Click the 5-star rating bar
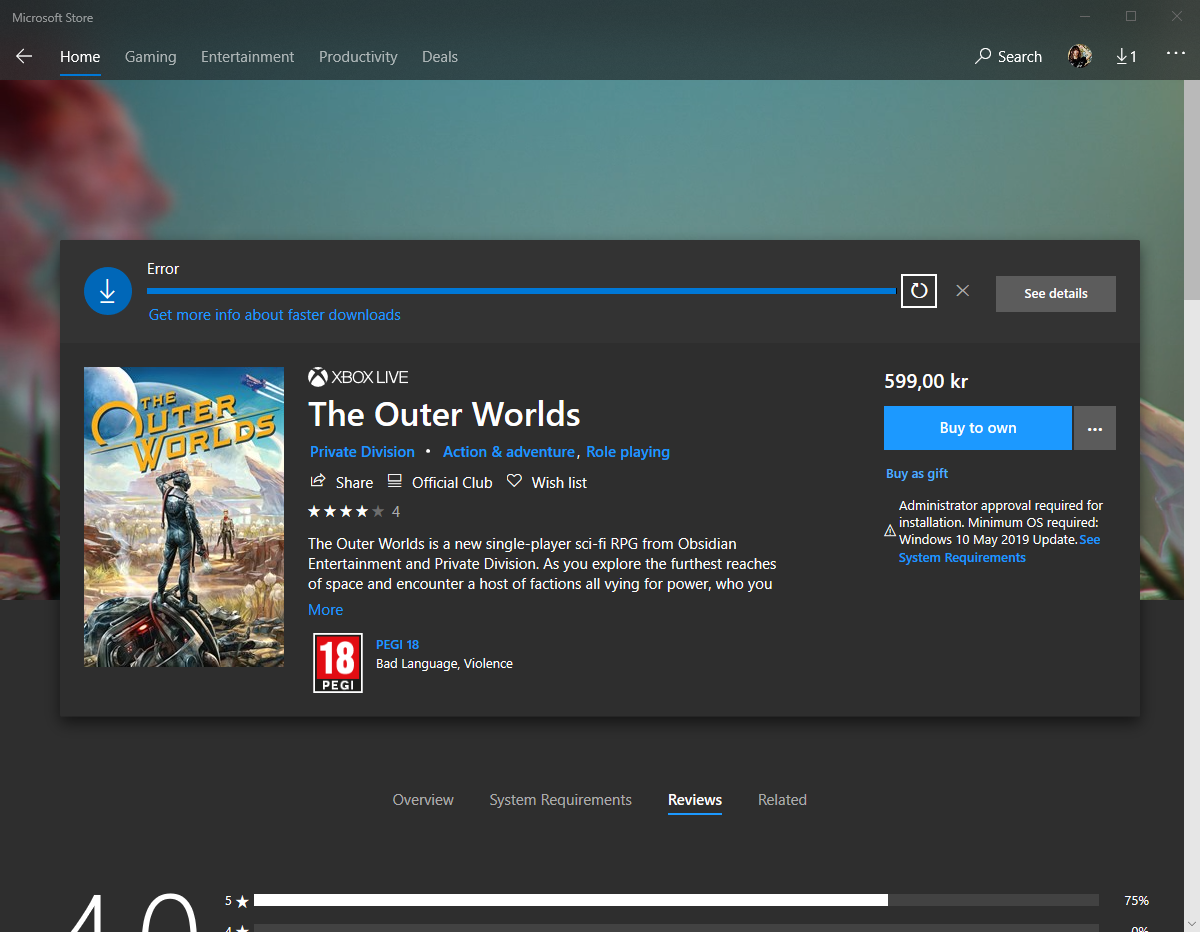The height and width of the screenshot is (932, 1200). click(x=676, y=900)
